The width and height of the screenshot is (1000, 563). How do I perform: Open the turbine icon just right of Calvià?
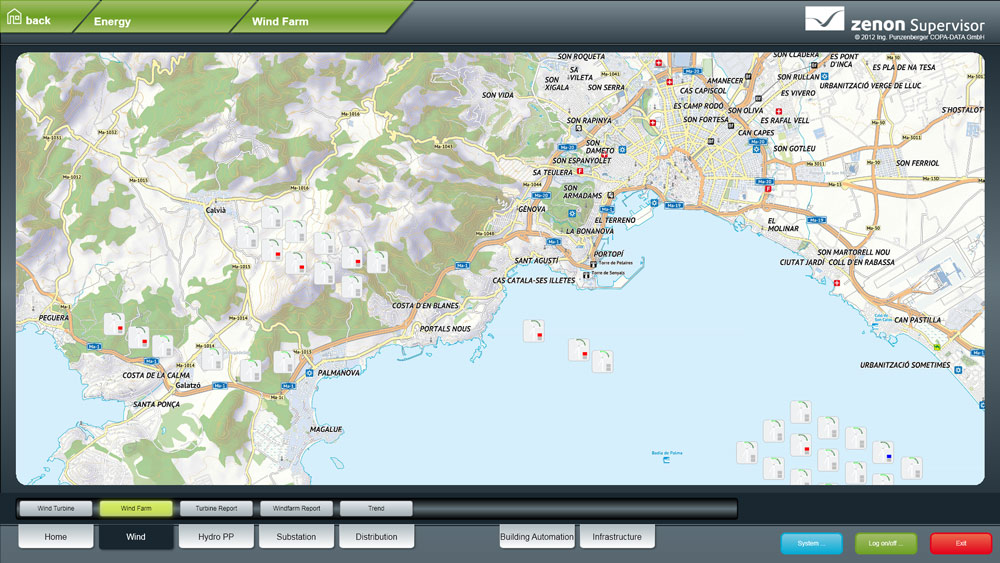tap(271, 217)
